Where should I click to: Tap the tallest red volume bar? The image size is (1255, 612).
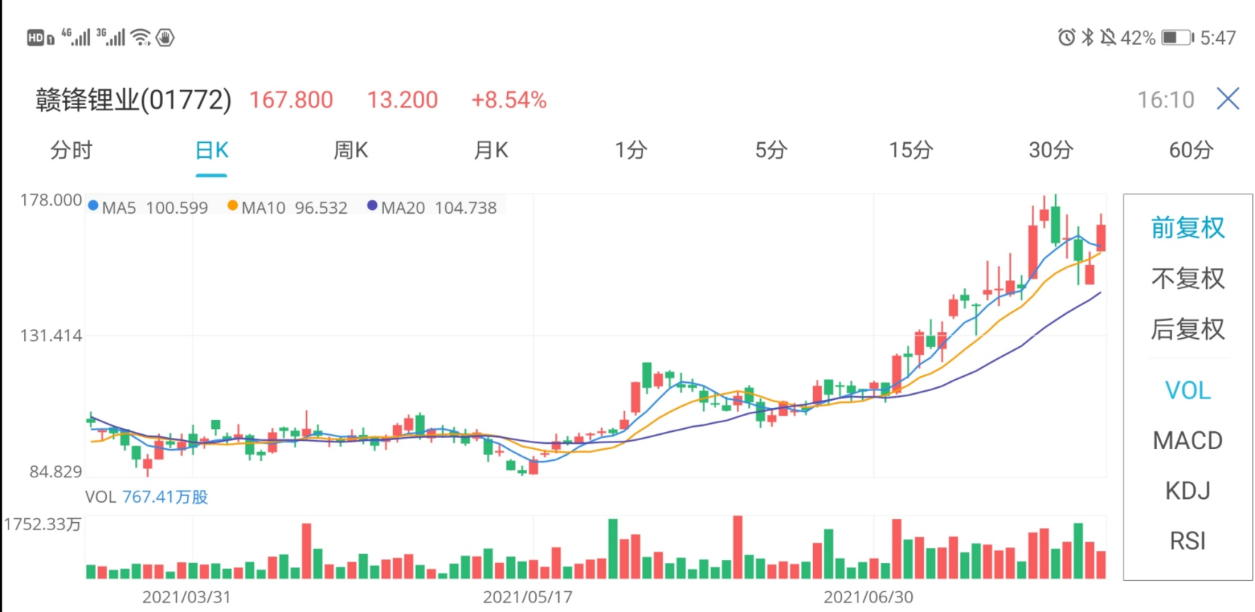pos(738,547)
